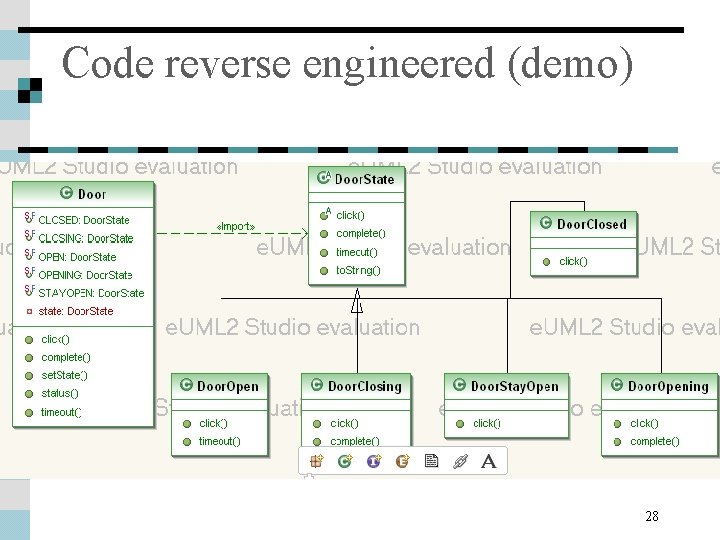Select abstract click() method in DoorState
Image resolution: width=720 pixels, height=540 pixels.
(343, 214)
